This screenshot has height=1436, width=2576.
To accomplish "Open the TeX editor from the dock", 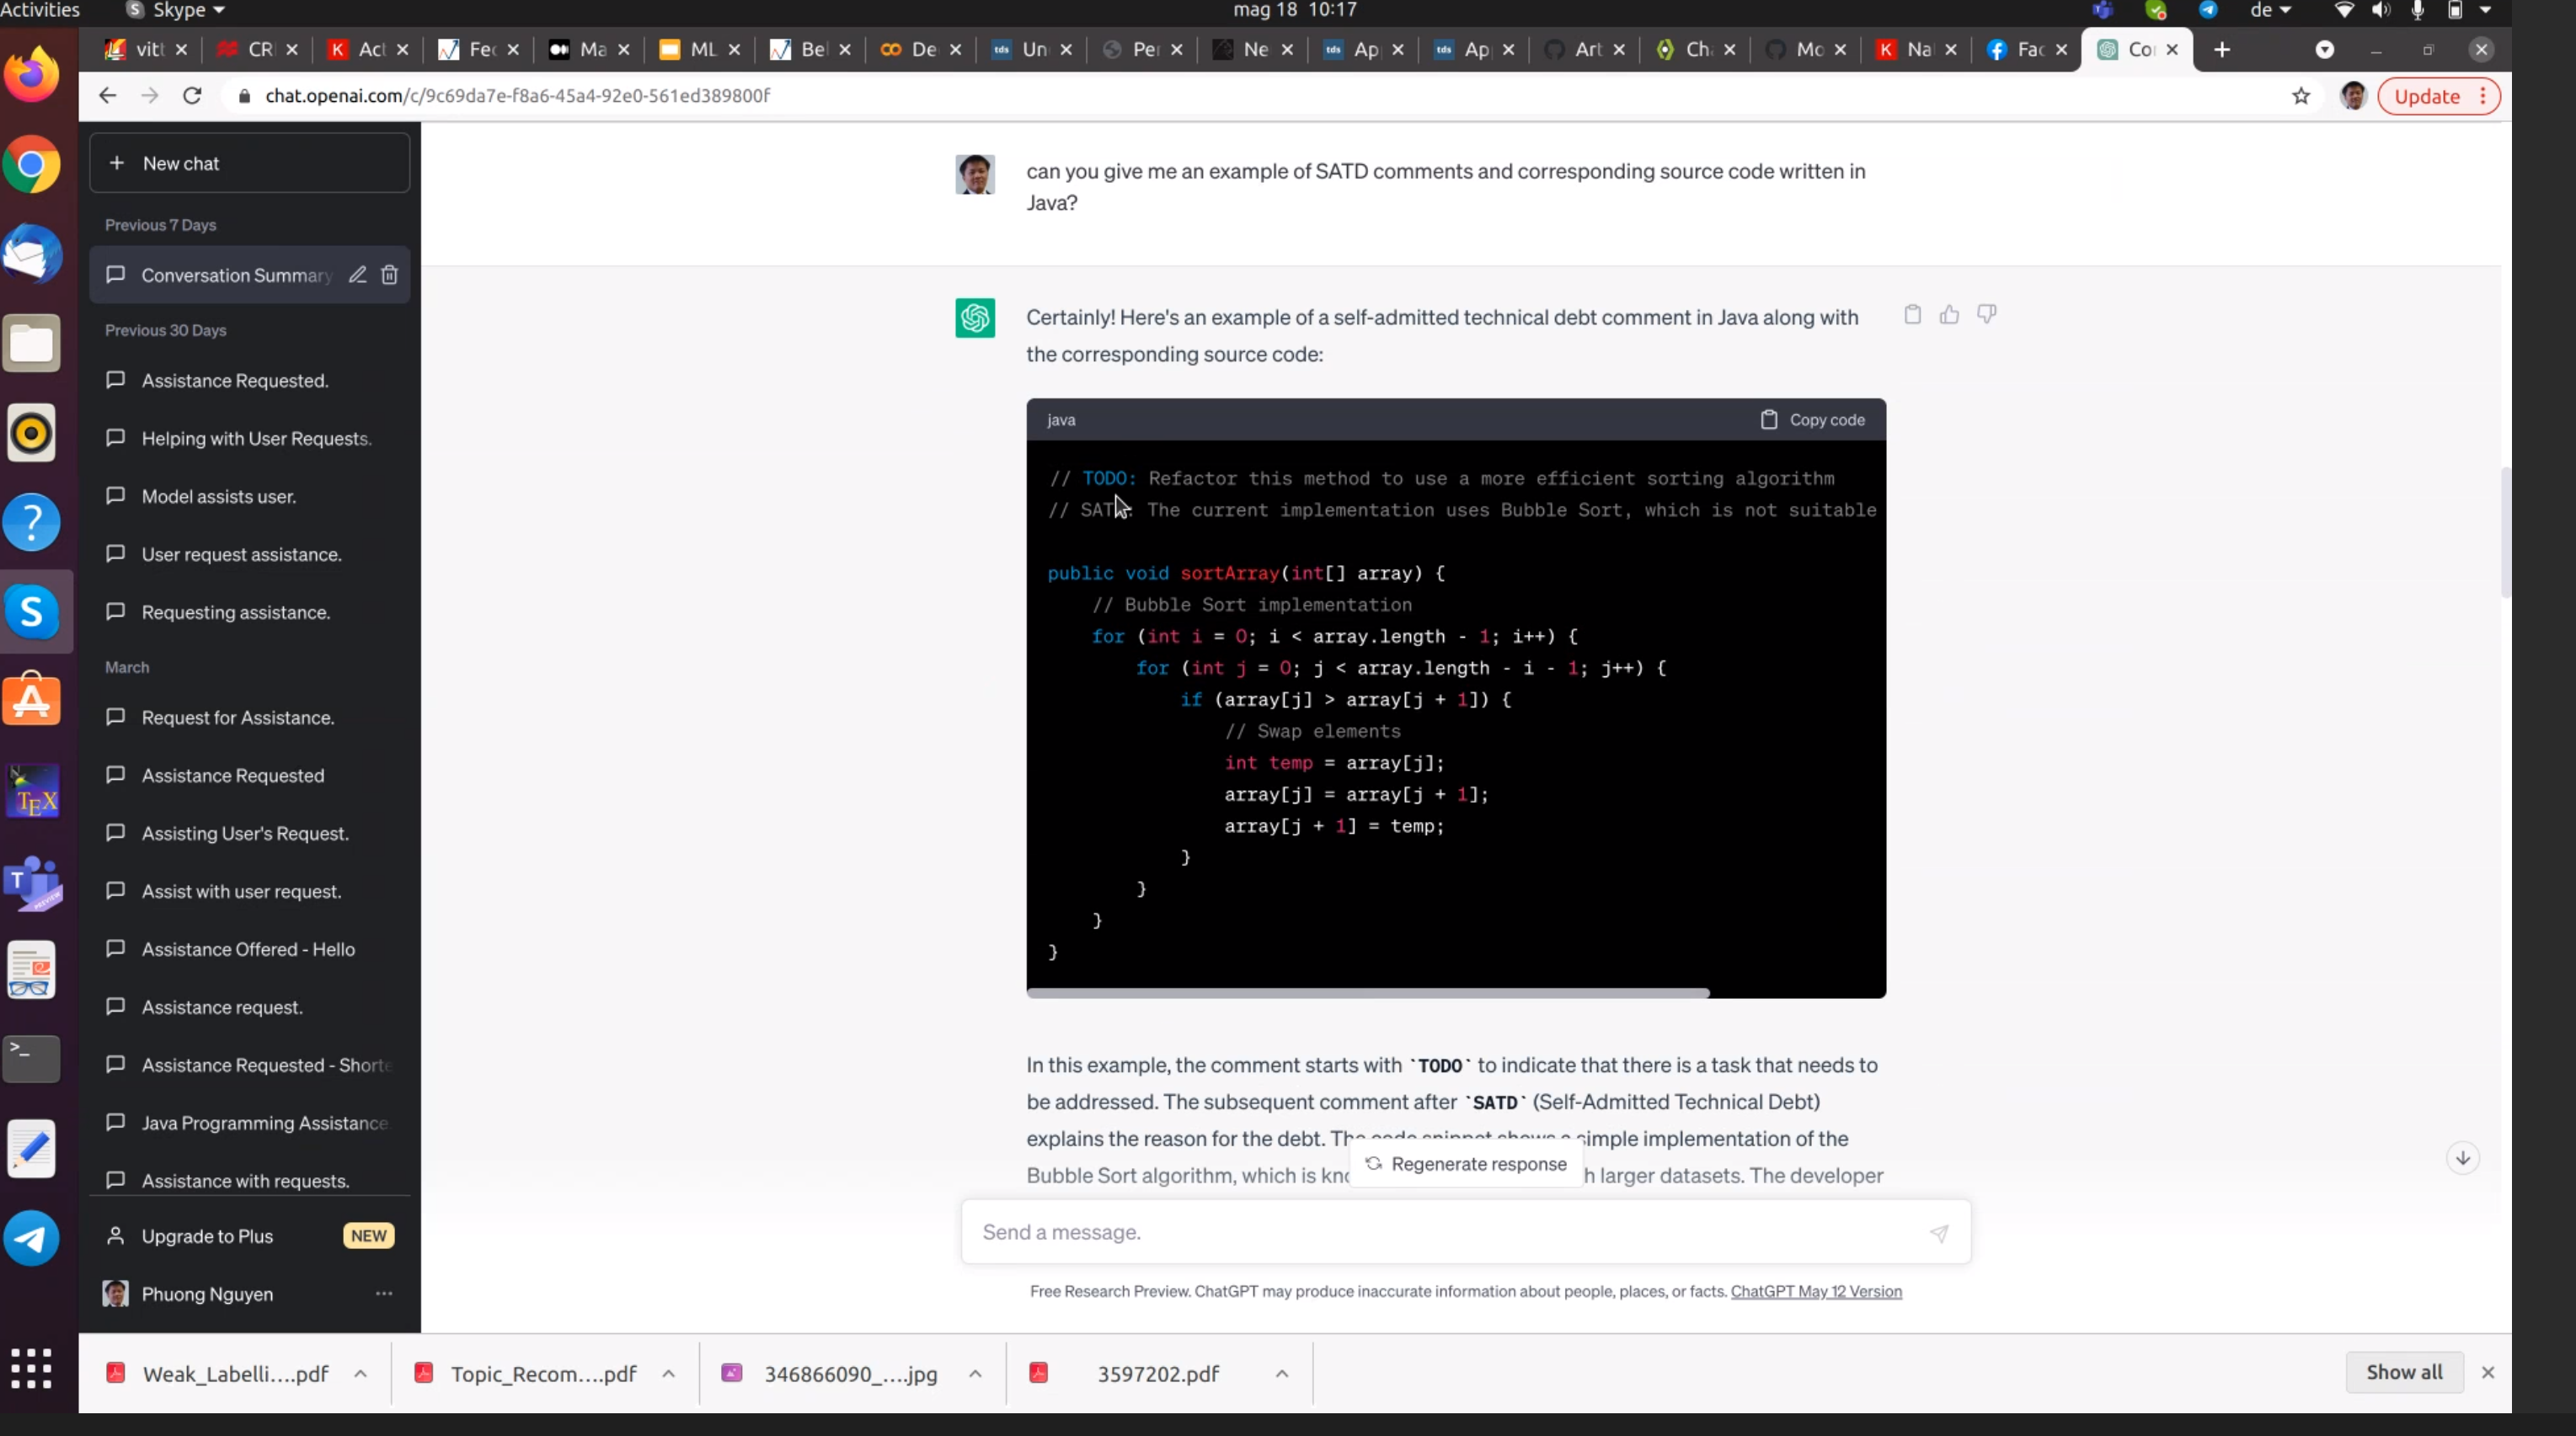I will click(x=32, y=791).
